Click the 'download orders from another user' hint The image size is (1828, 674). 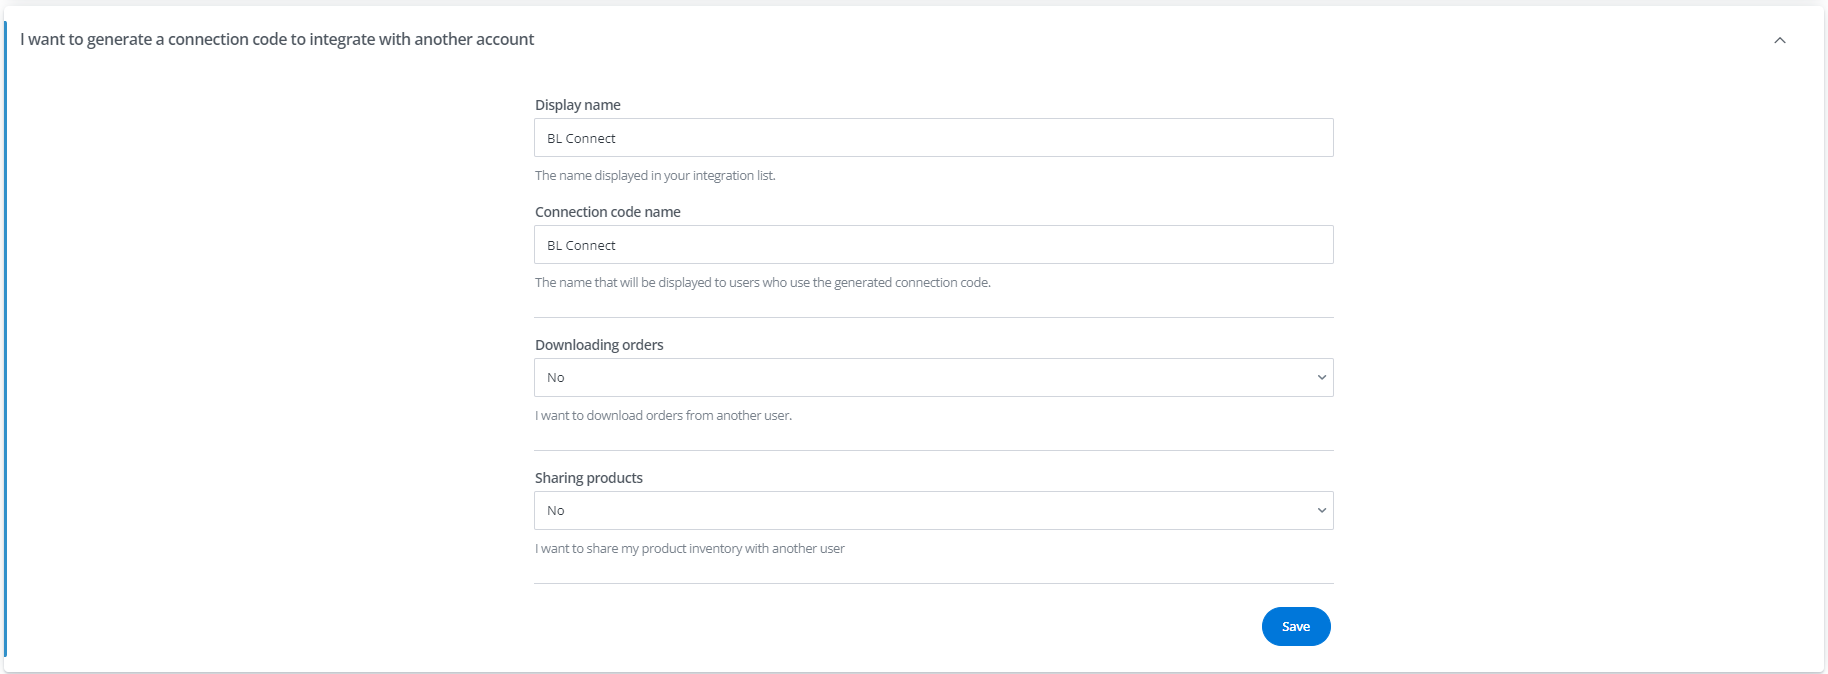click(x=663, y=416)
